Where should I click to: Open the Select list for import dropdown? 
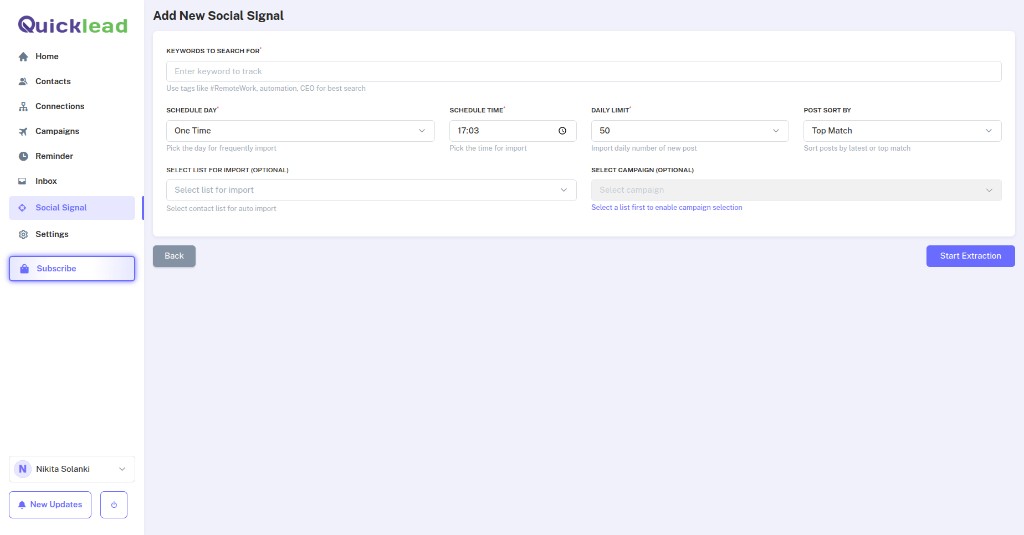[371, 190]
